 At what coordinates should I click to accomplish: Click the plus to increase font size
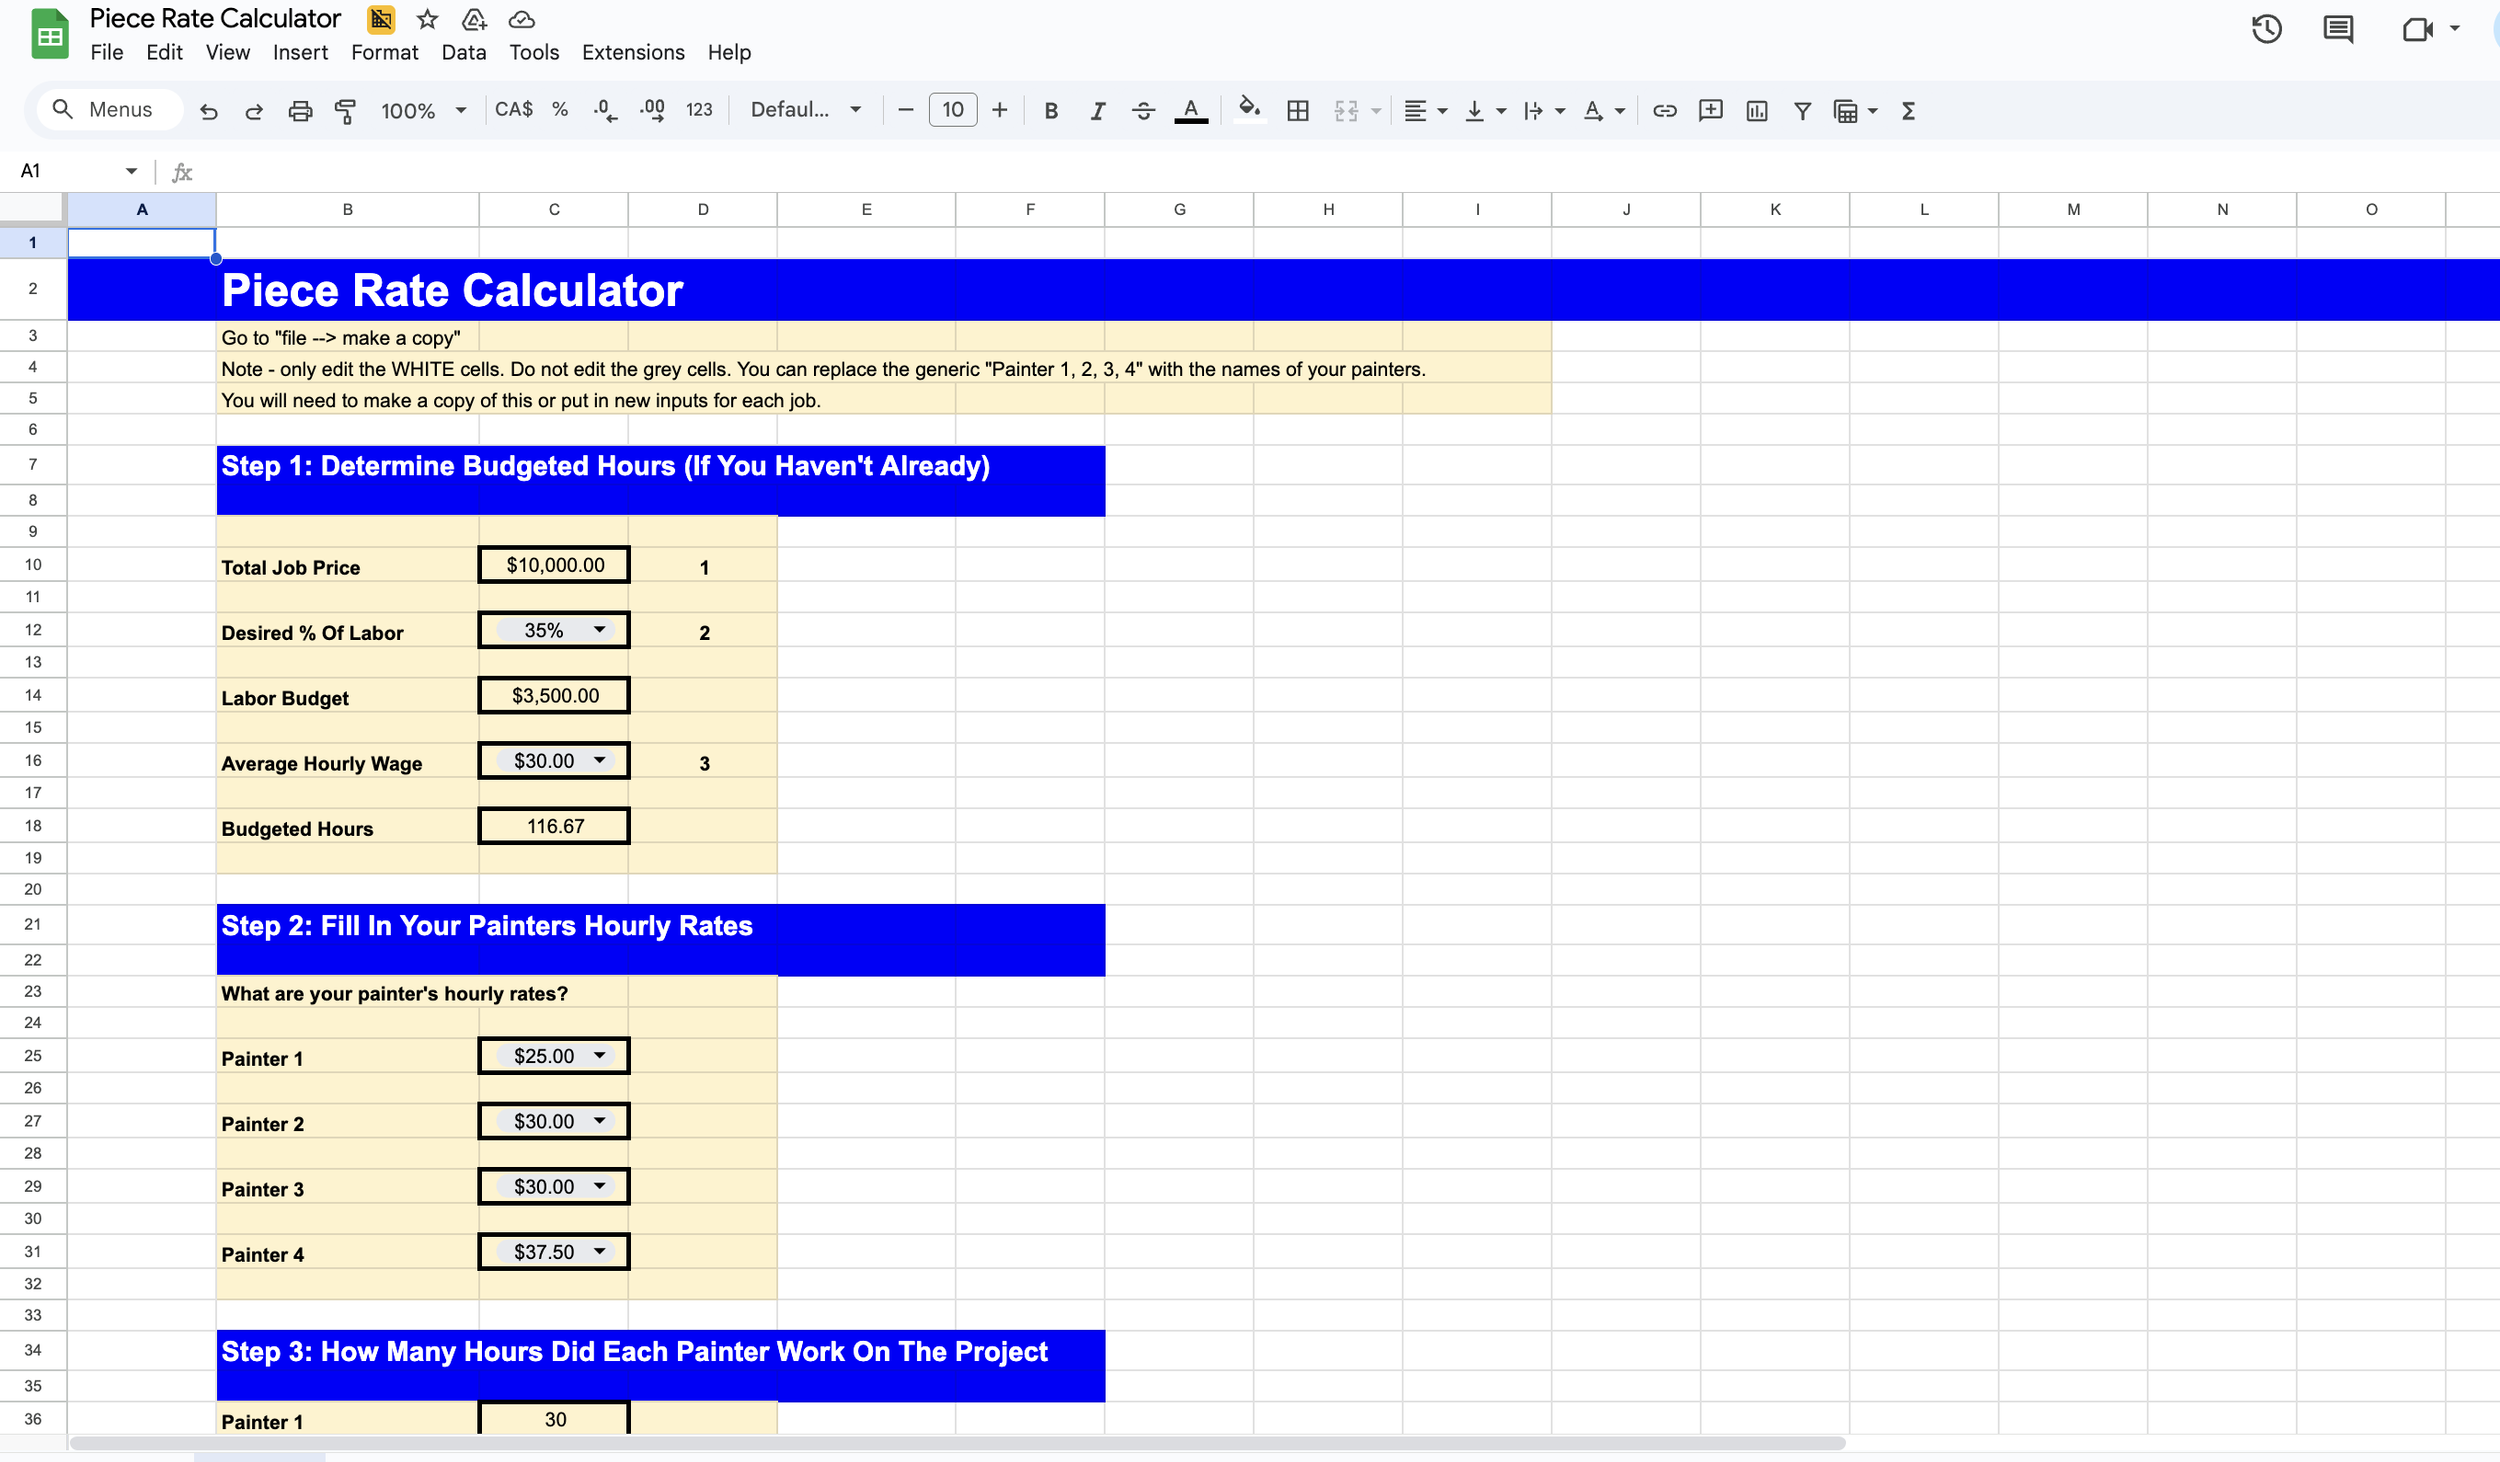click(1000, 110)
